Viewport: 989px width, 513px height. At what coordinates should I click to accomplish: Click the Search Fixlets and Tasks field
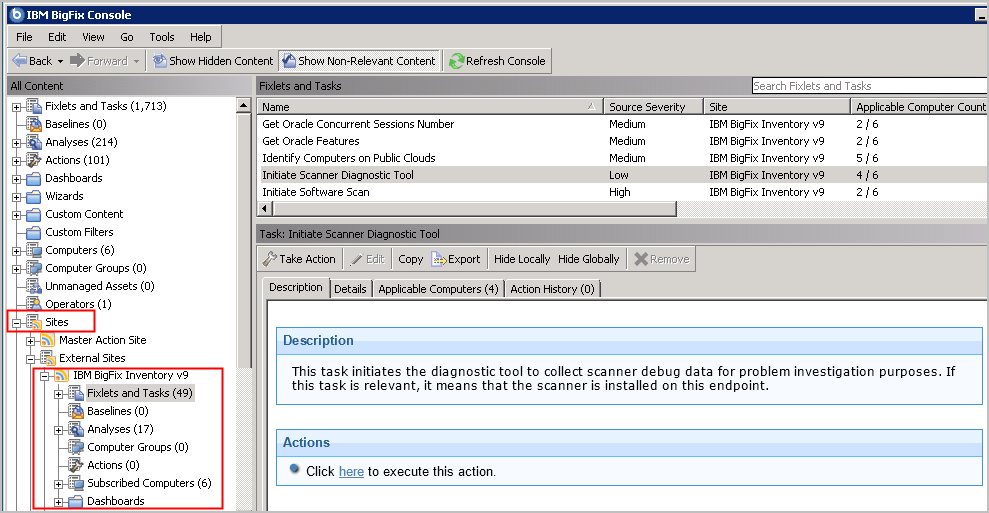pos(866,86)
